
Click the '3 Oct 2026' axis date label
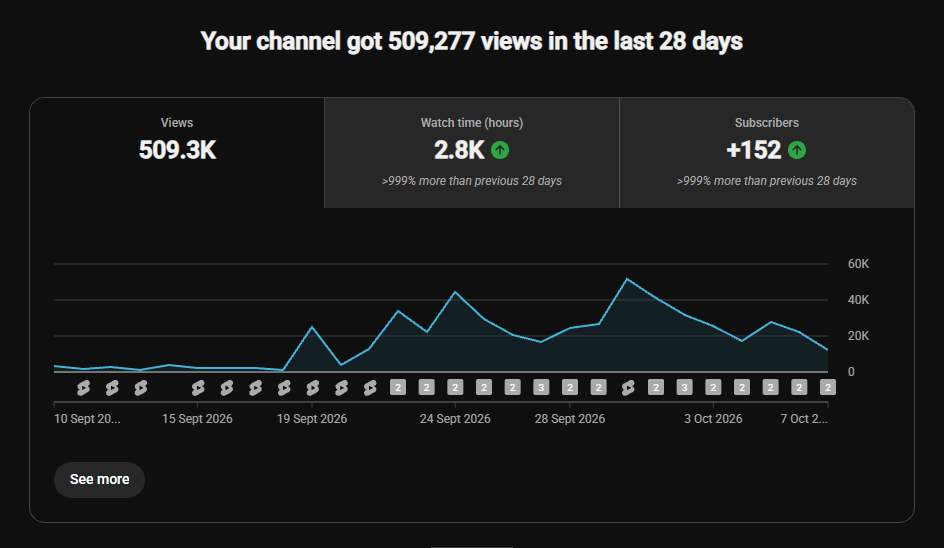click(x=713, y=419)
